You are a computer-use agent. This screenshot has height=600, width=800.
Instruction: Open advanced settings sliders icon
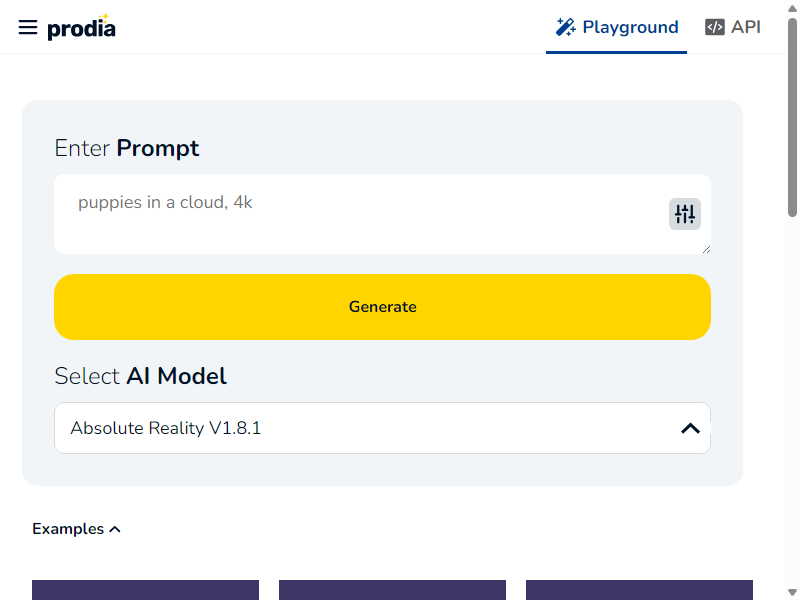pyautogui.click(x=685, y=214)
